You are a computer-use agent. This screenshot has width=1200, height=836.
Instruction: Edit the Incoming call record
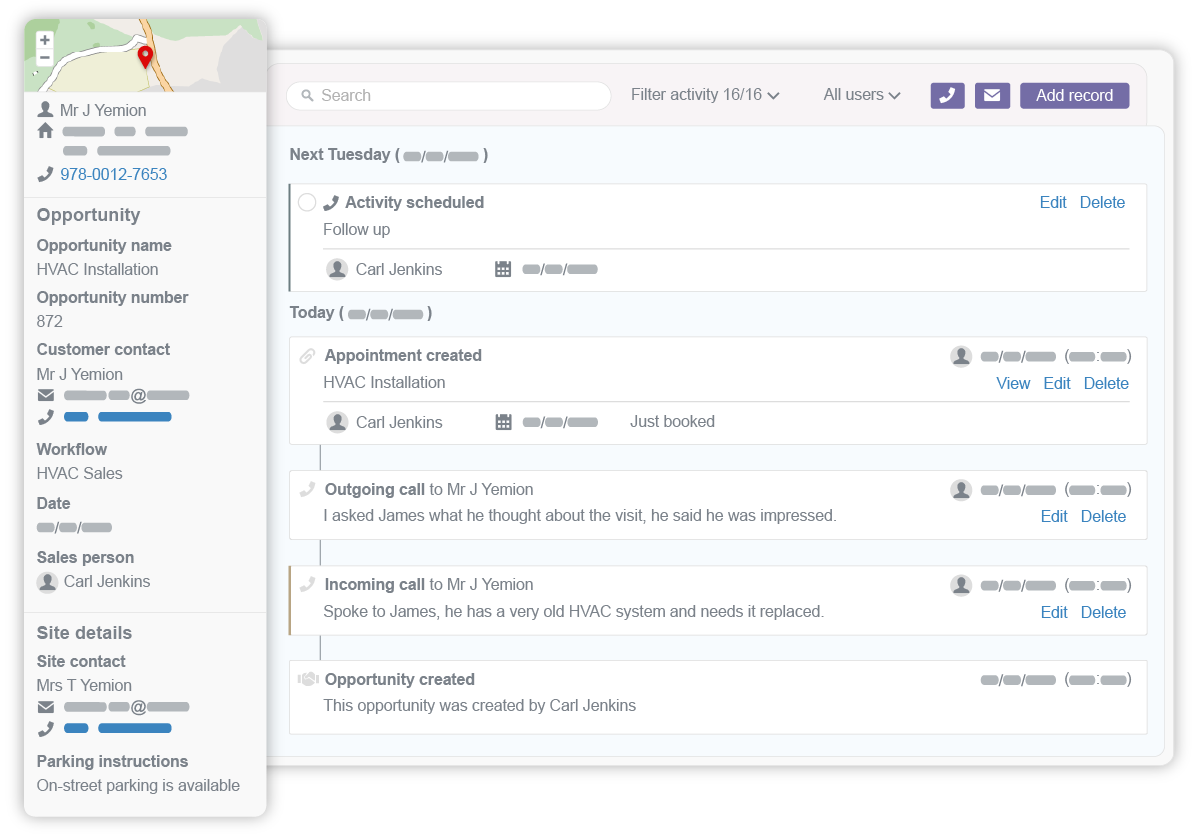[x=1054, y=612]
